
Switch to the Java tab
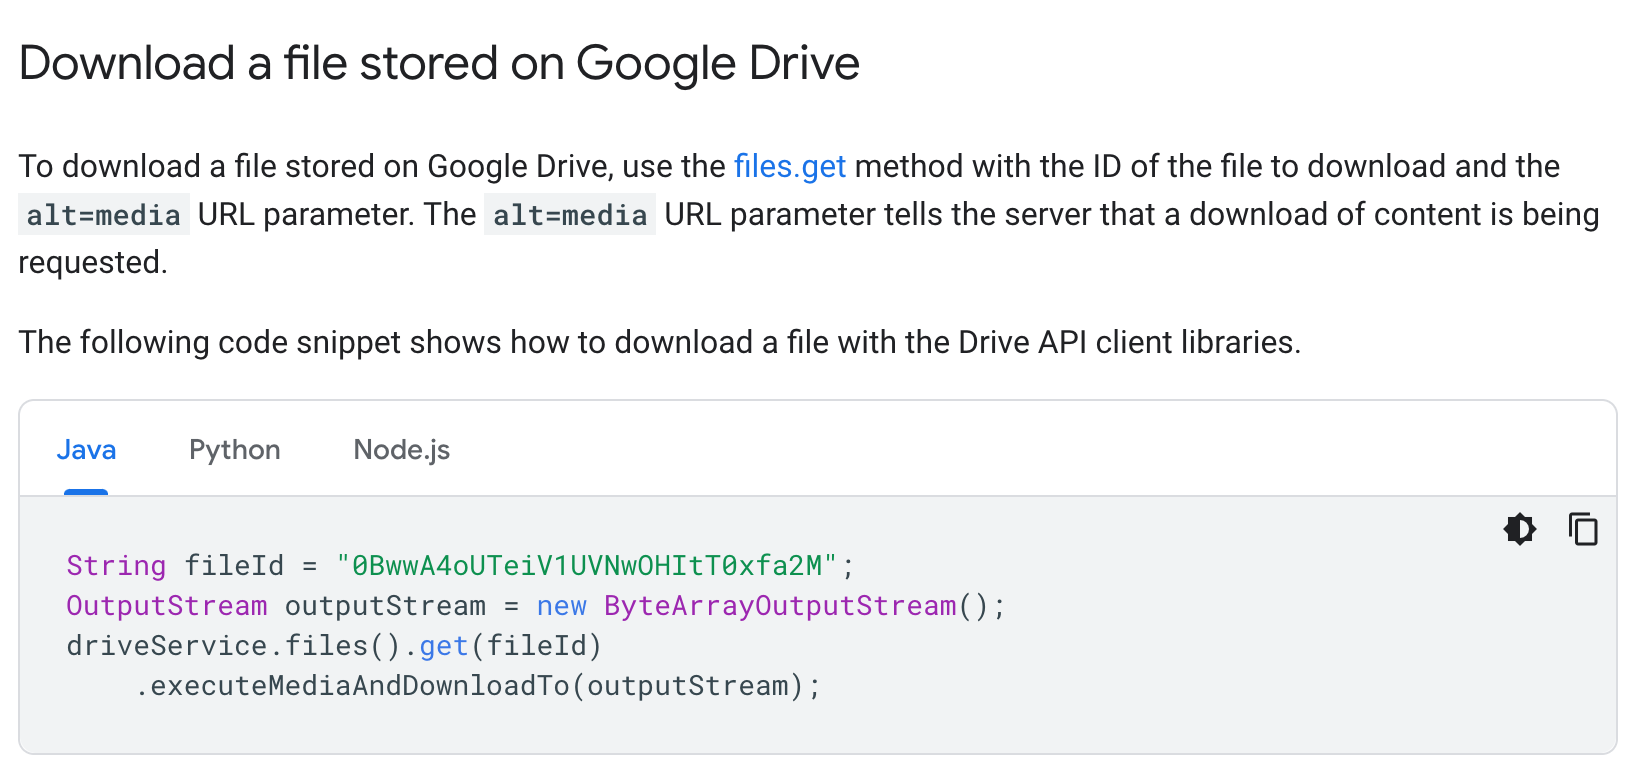point(86,450)
